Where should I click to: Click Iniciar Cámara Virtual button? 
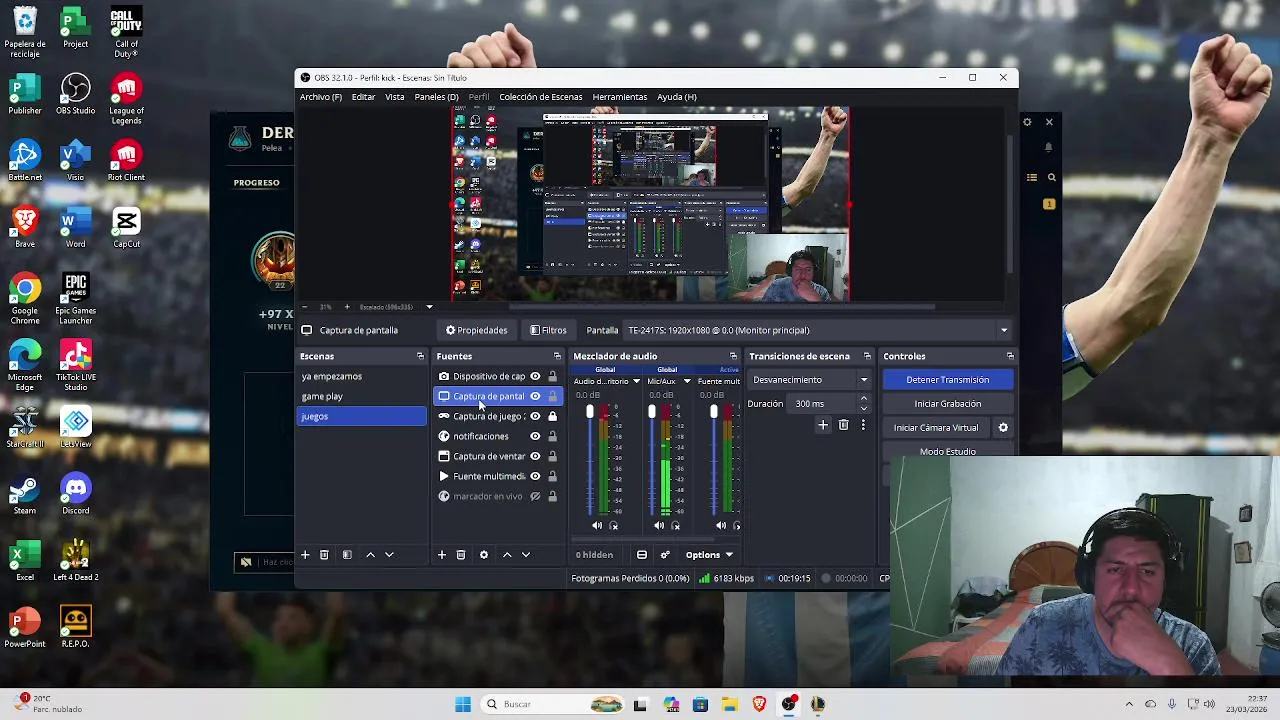coord(936,428)
